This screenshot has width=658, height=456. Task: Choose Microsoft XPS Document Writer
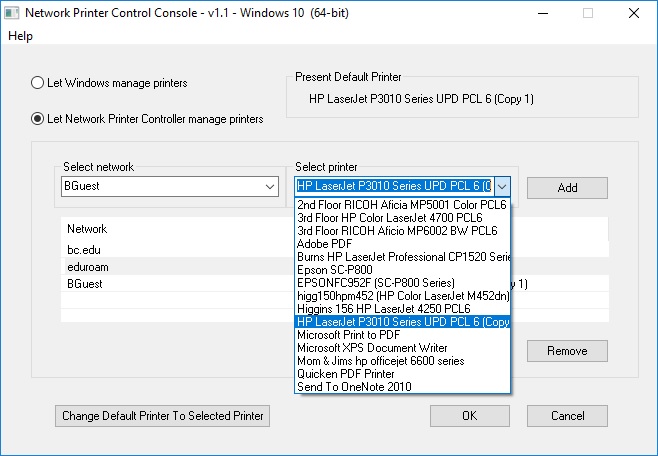click(x=402, y=348)
